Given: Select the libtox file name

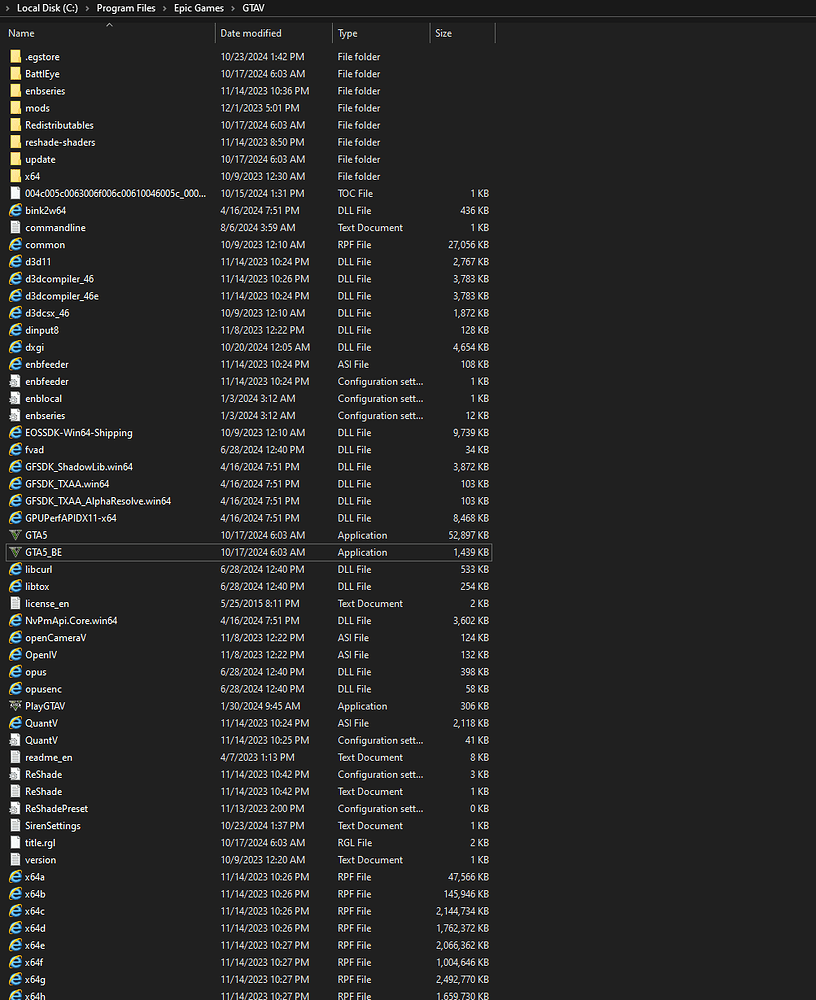Looking at the screenshot, I should pos(37,586).
